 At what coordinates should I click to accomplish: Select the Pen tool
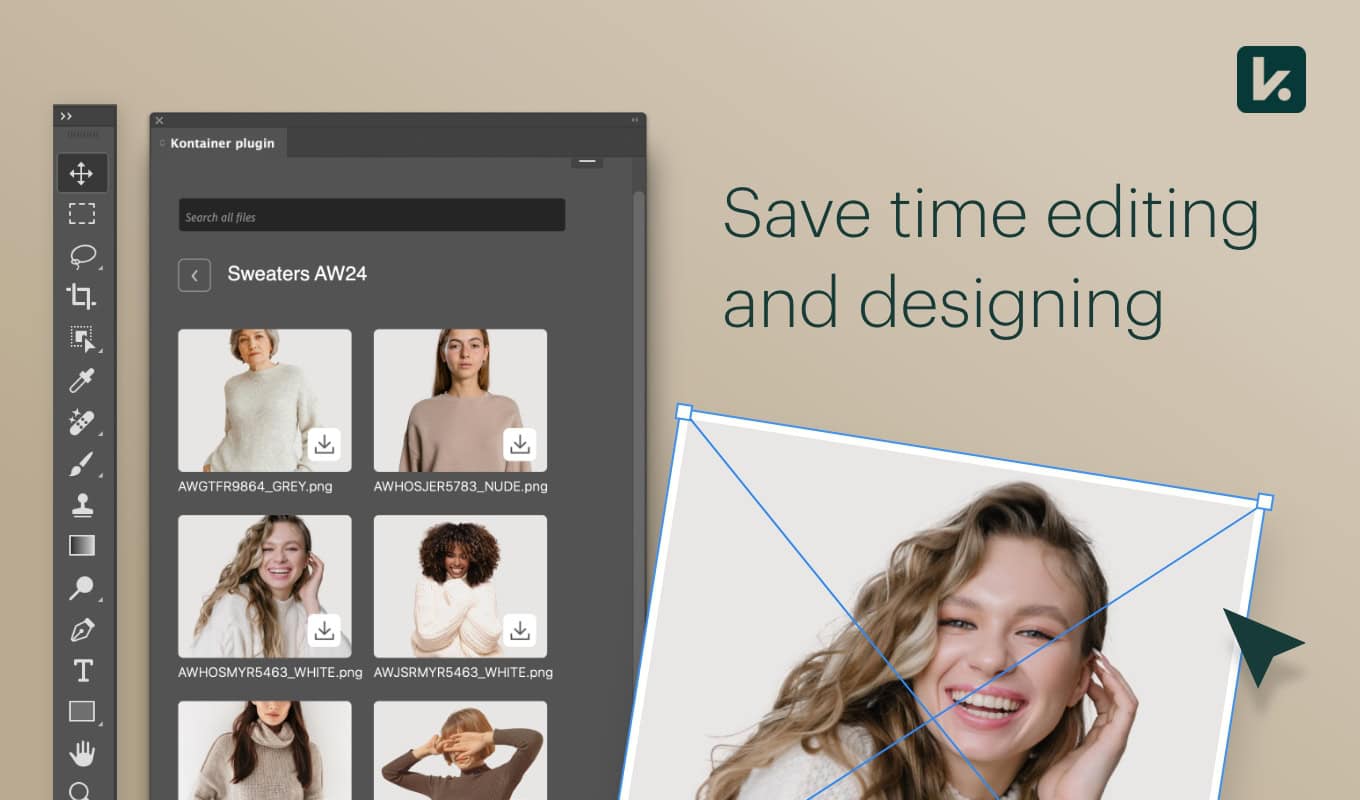(82, 629)
